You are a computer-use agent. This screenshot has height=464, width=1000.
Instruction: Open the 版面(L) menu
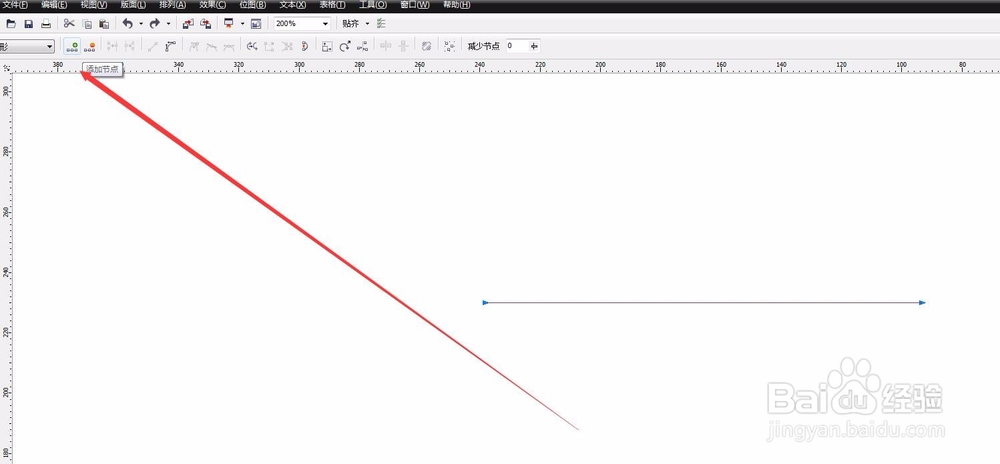133,4
